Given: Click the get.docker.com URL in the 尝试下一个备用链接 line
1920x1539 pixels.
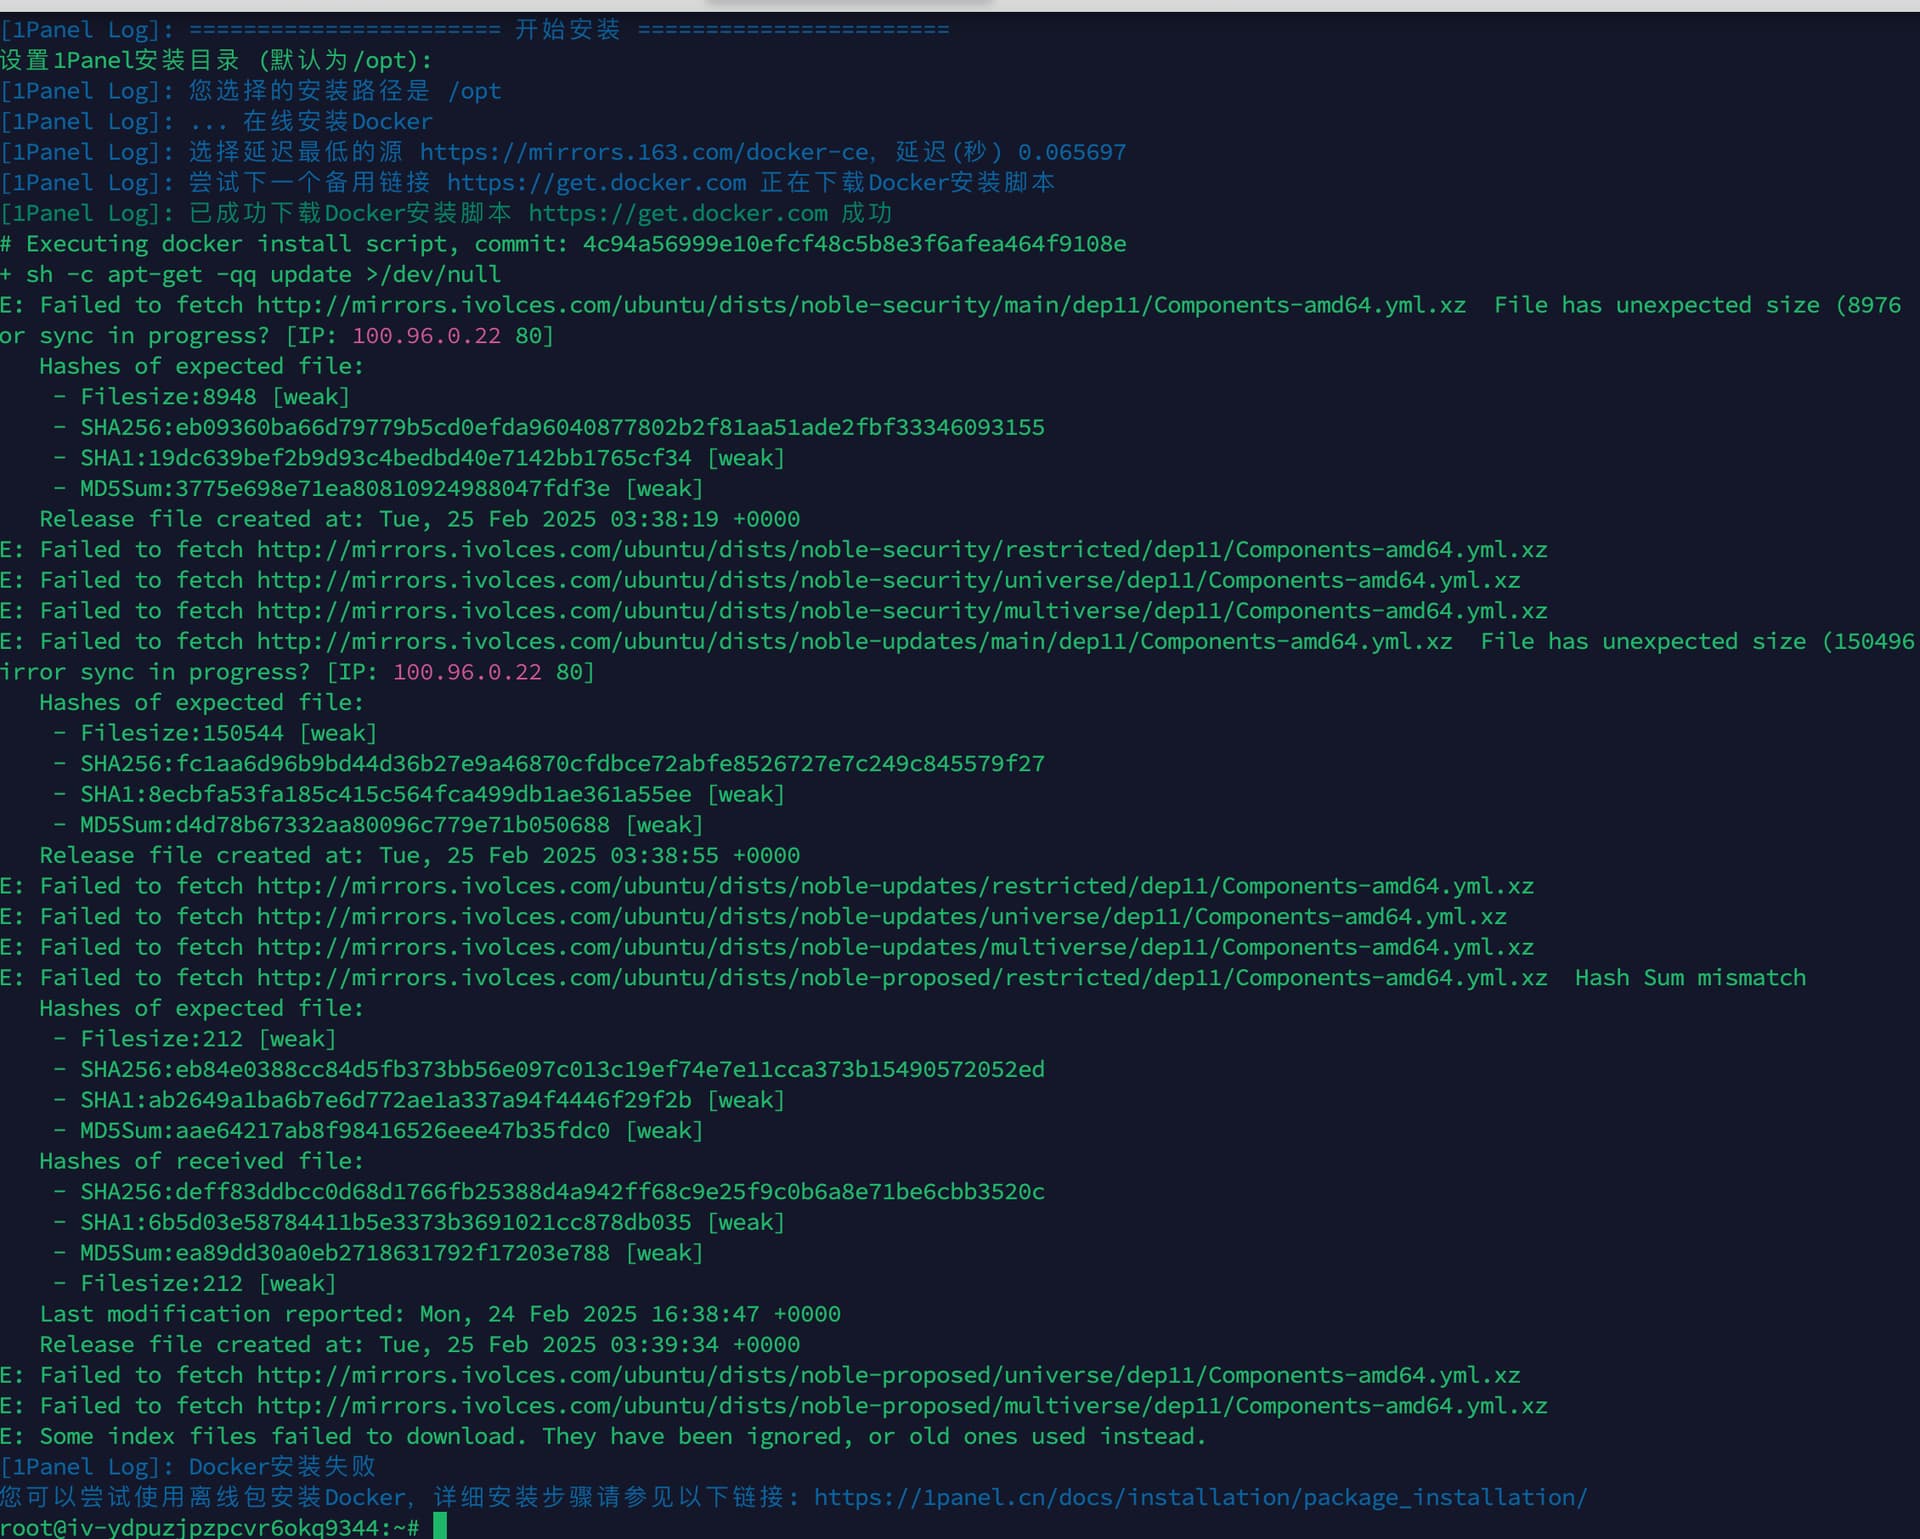Looking at the screenshot, I should (596, 183).
